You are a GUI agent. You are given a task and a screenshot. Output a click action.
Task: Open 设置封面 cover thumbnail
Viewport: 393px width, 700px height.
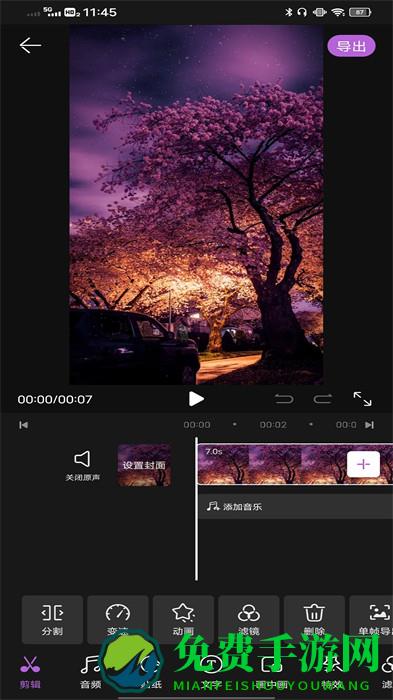pyautogui.click(x=144, y=465)
